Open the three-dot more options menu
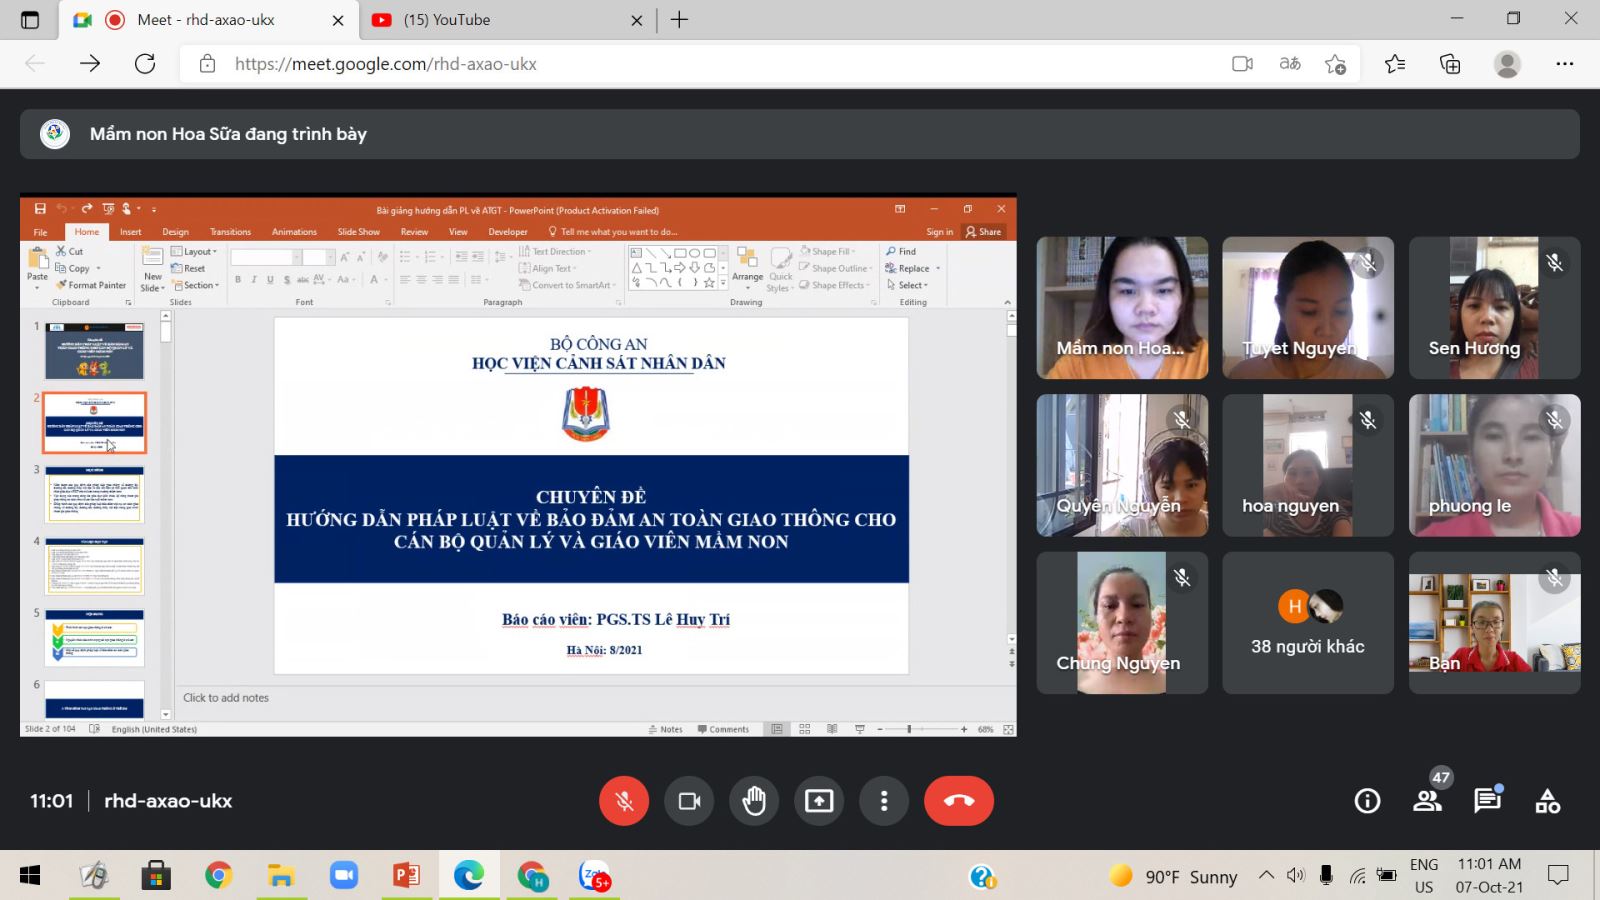This screenshot has width=1600, height=900. click(x=884, y=801)
